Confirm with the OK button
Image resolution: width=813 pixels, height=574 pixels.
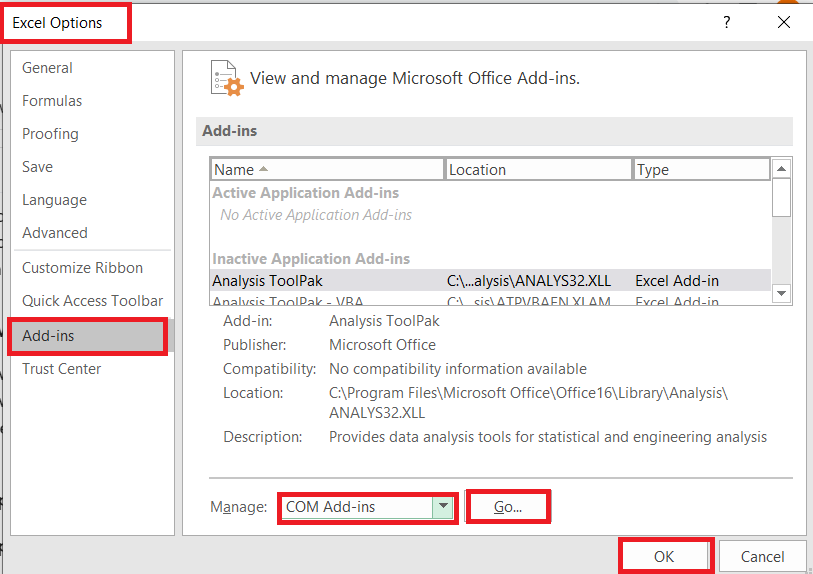point(665,556)
